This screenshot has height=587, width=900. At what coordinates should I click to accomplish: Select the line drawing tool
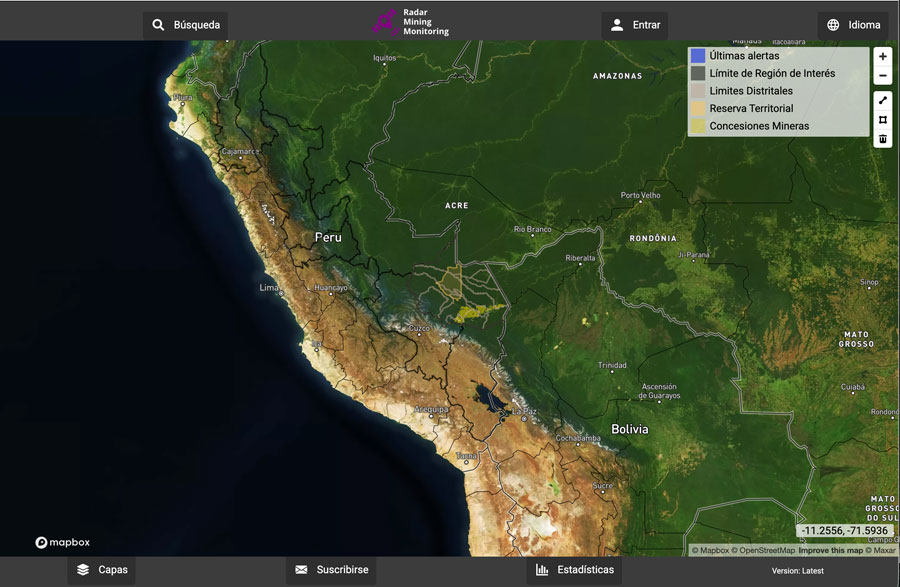tap(882, 100)
